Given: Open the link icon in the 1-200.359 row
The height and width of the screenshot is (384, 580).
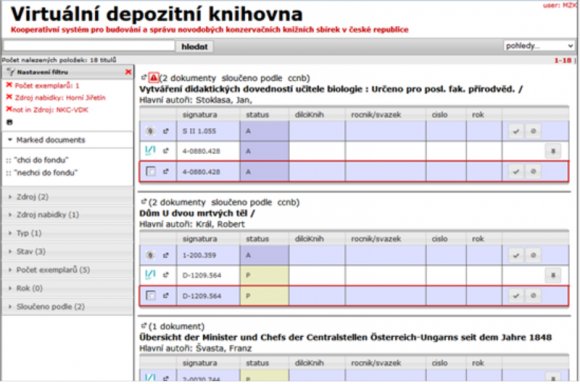Looking at the screenshot, I should tap(166, 255).
